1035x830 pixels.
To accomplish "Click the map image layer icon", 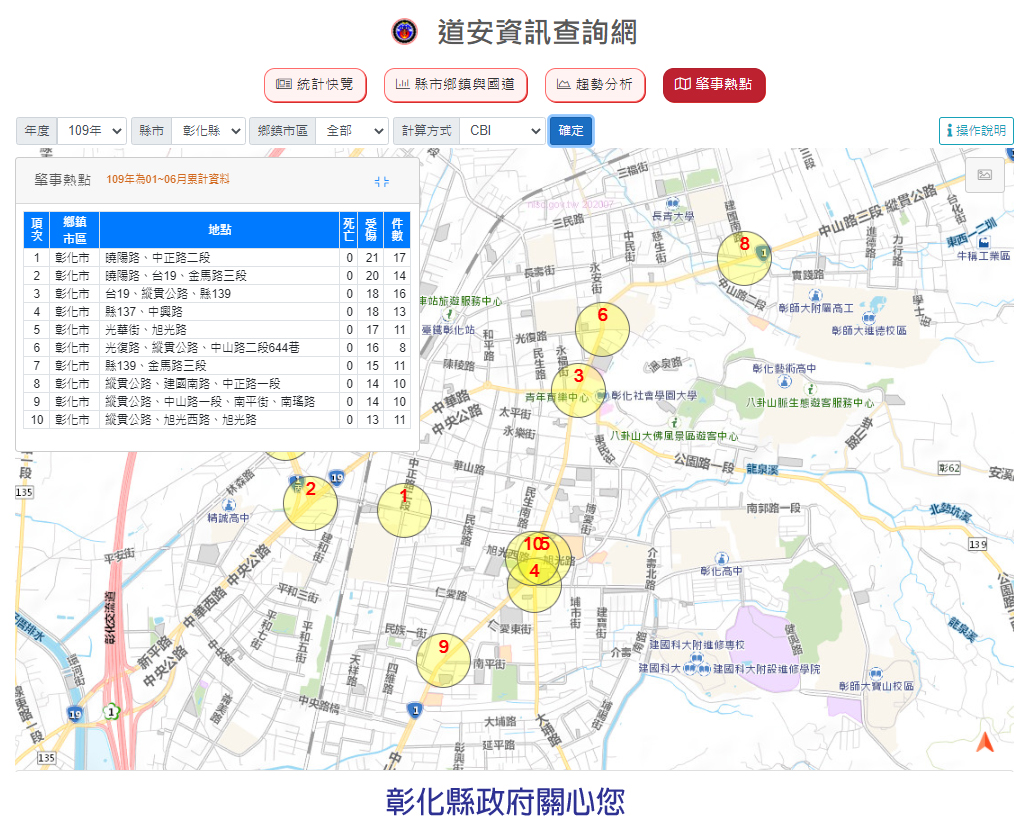I will pos(984,175).
